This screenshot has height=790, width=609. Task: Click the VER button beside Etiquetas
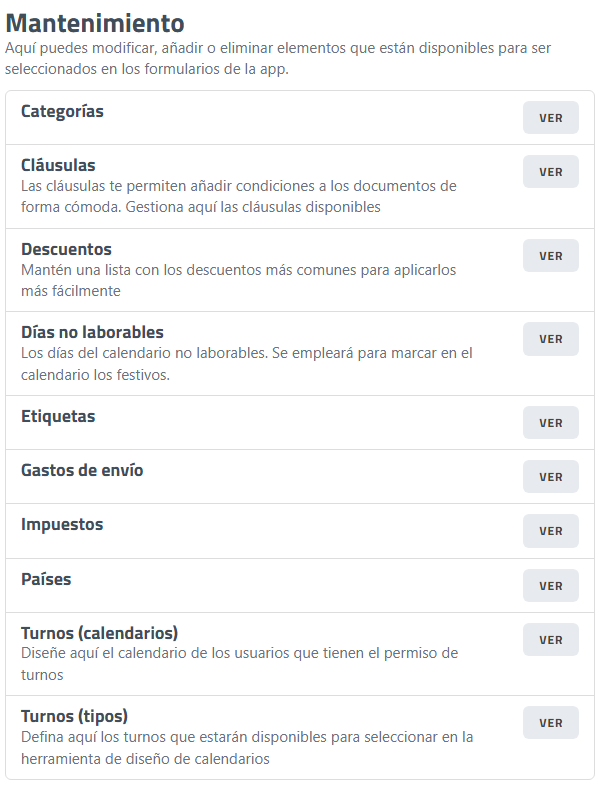[550, 423]
